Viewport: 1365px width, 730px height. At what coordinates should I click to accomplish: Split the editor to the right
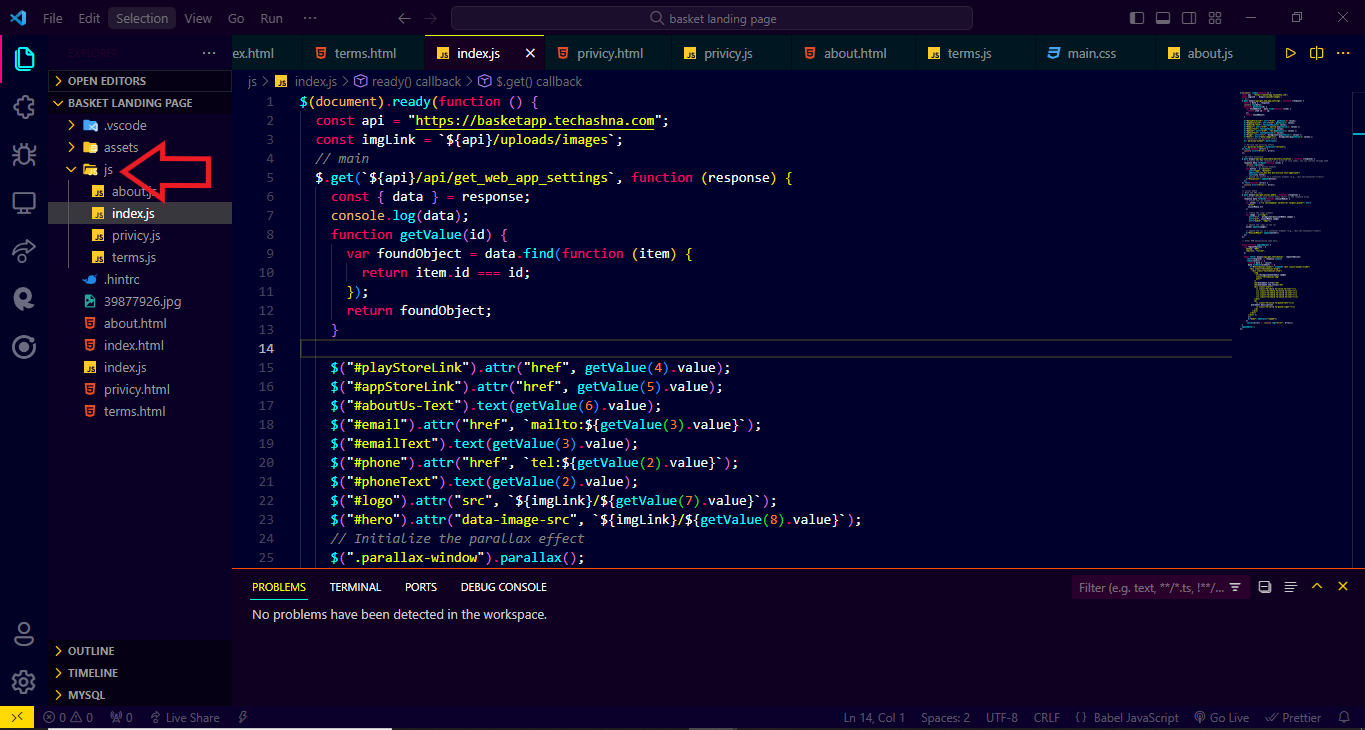(x=1317, y=54)
